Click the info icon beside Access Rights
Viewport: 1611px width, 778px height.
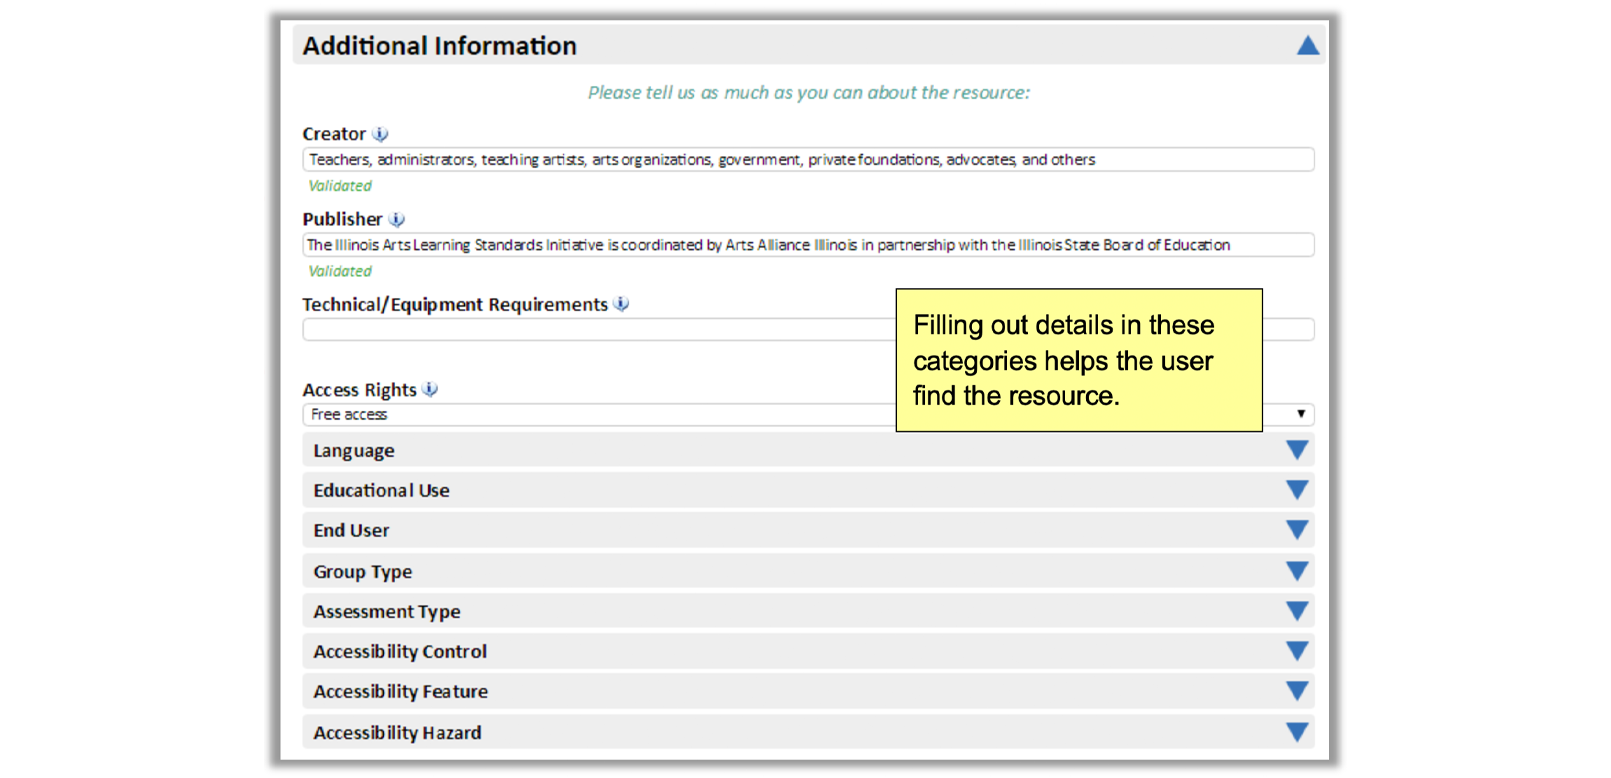pyautogui.click(x=430, y=389)
